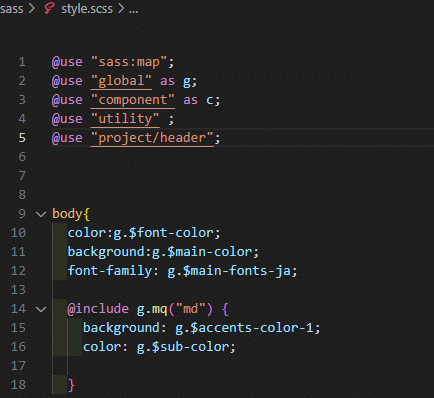Click the Sass file icon in breadcrumb
Screen dimensions: 434x398
tap(49, 8)
